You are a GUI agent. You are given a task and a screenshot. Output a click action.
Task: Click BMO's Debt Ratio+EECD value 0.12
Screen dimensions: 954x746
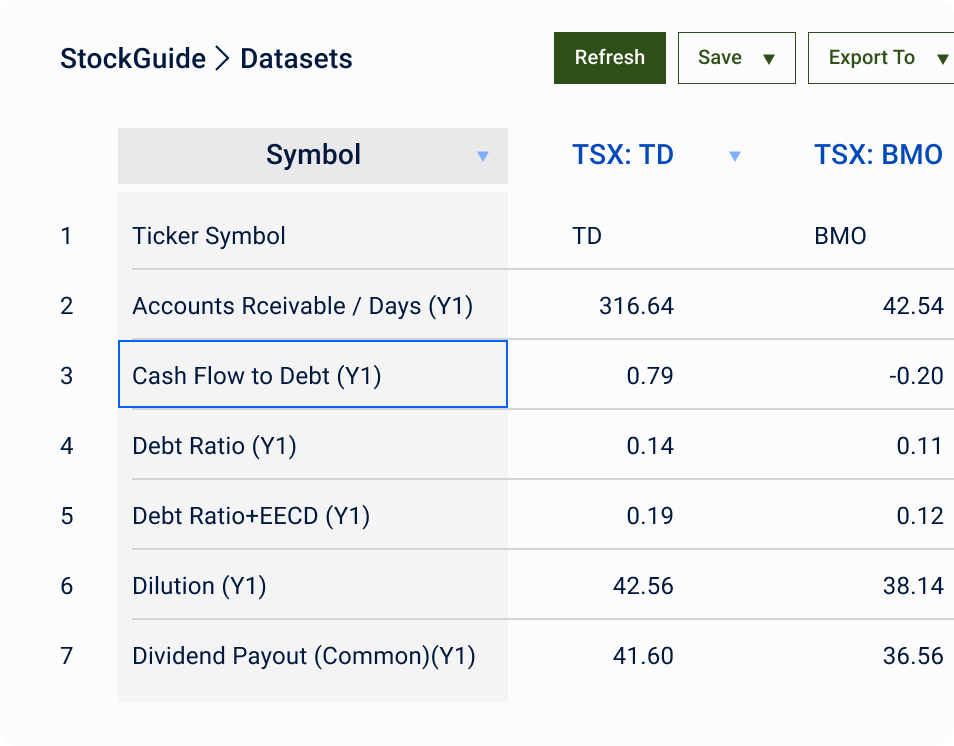(920, 516)
